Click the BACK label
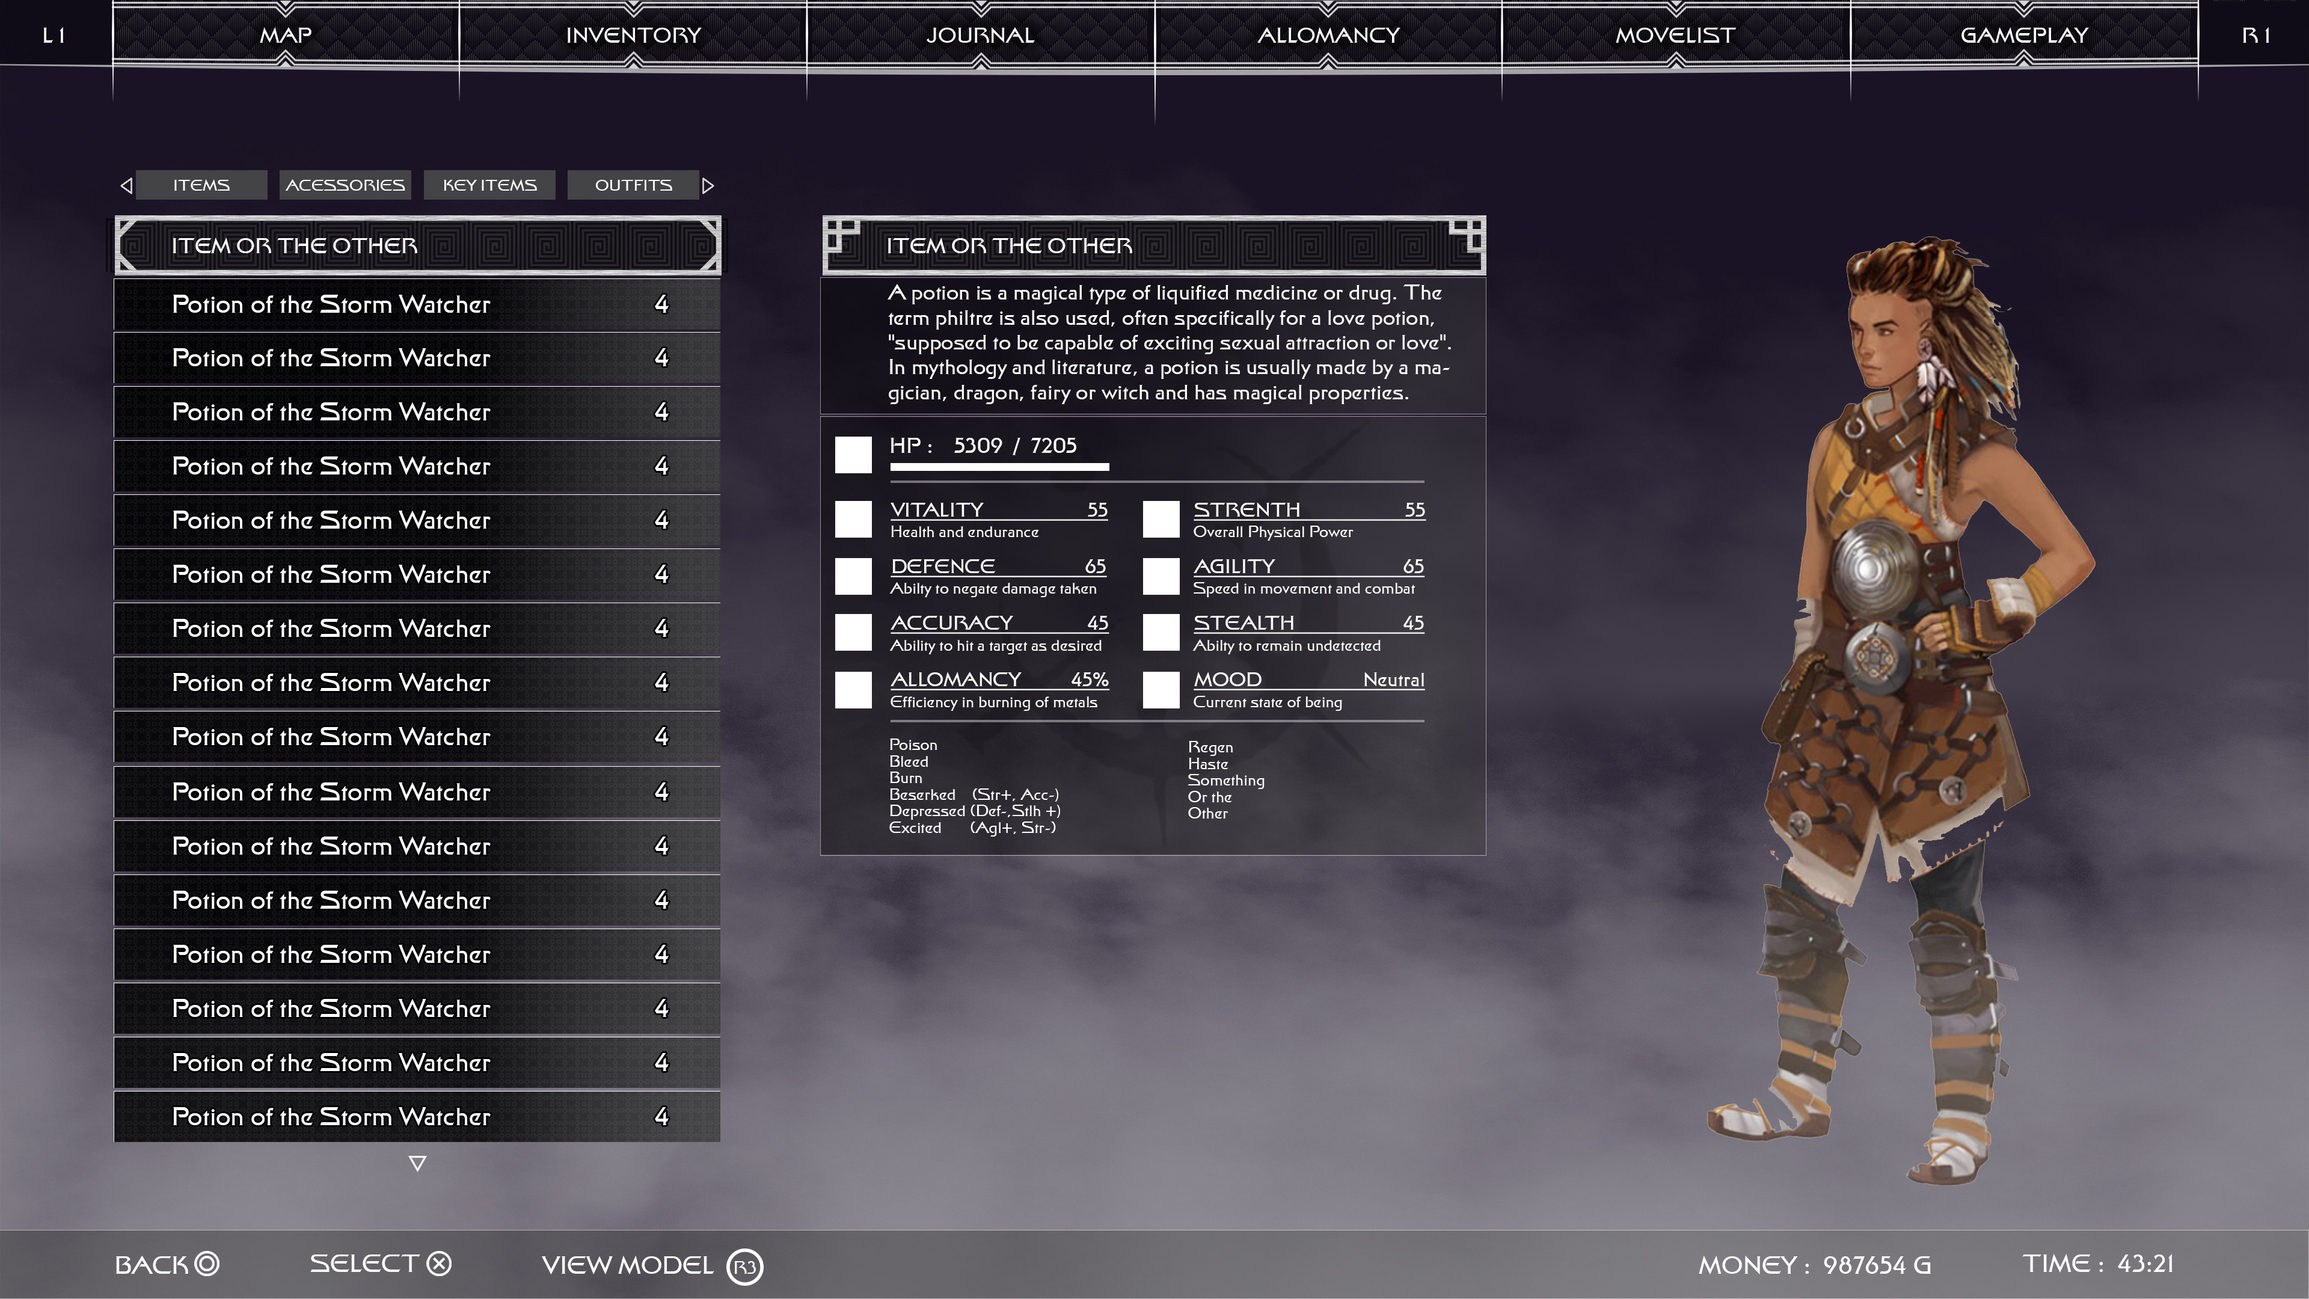This screenshot has width=2309, height=1299. click(x=151, y=1265)
